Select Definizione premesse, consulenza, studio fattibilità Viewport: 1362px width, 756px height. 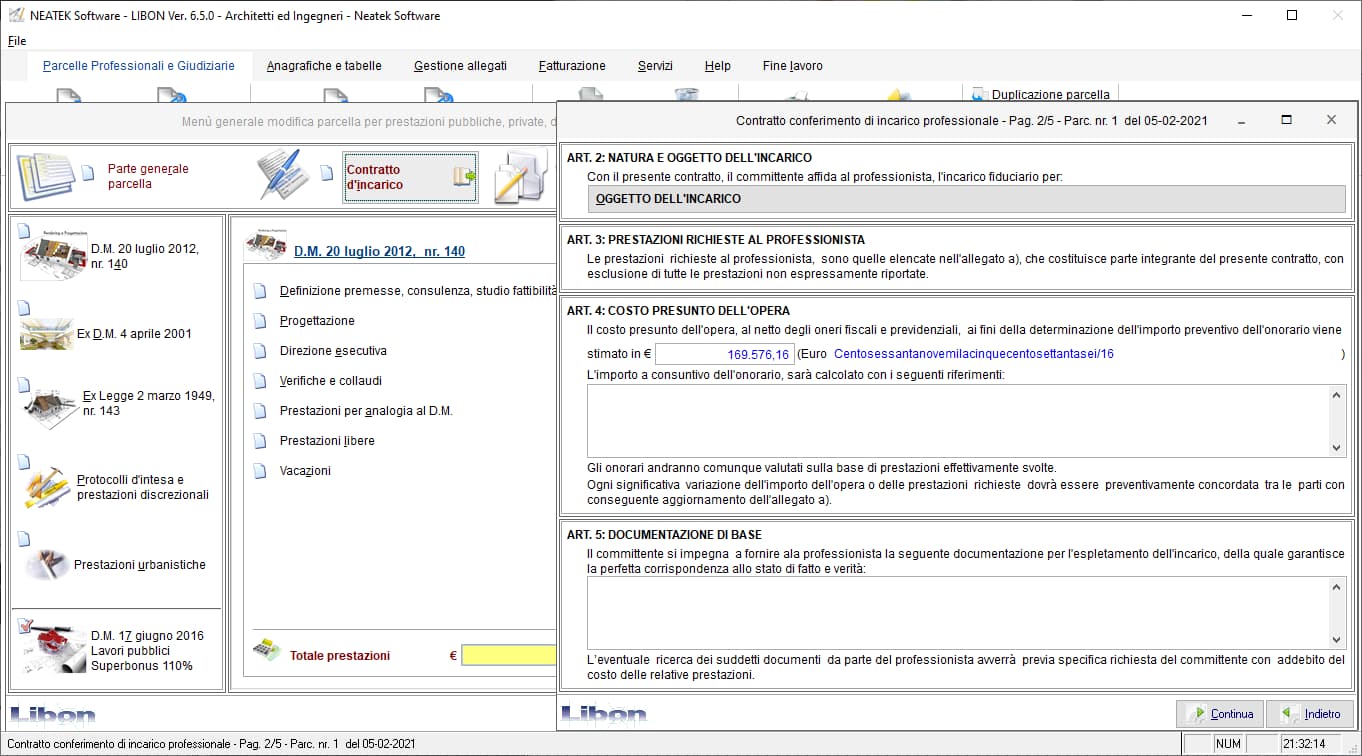417,291
